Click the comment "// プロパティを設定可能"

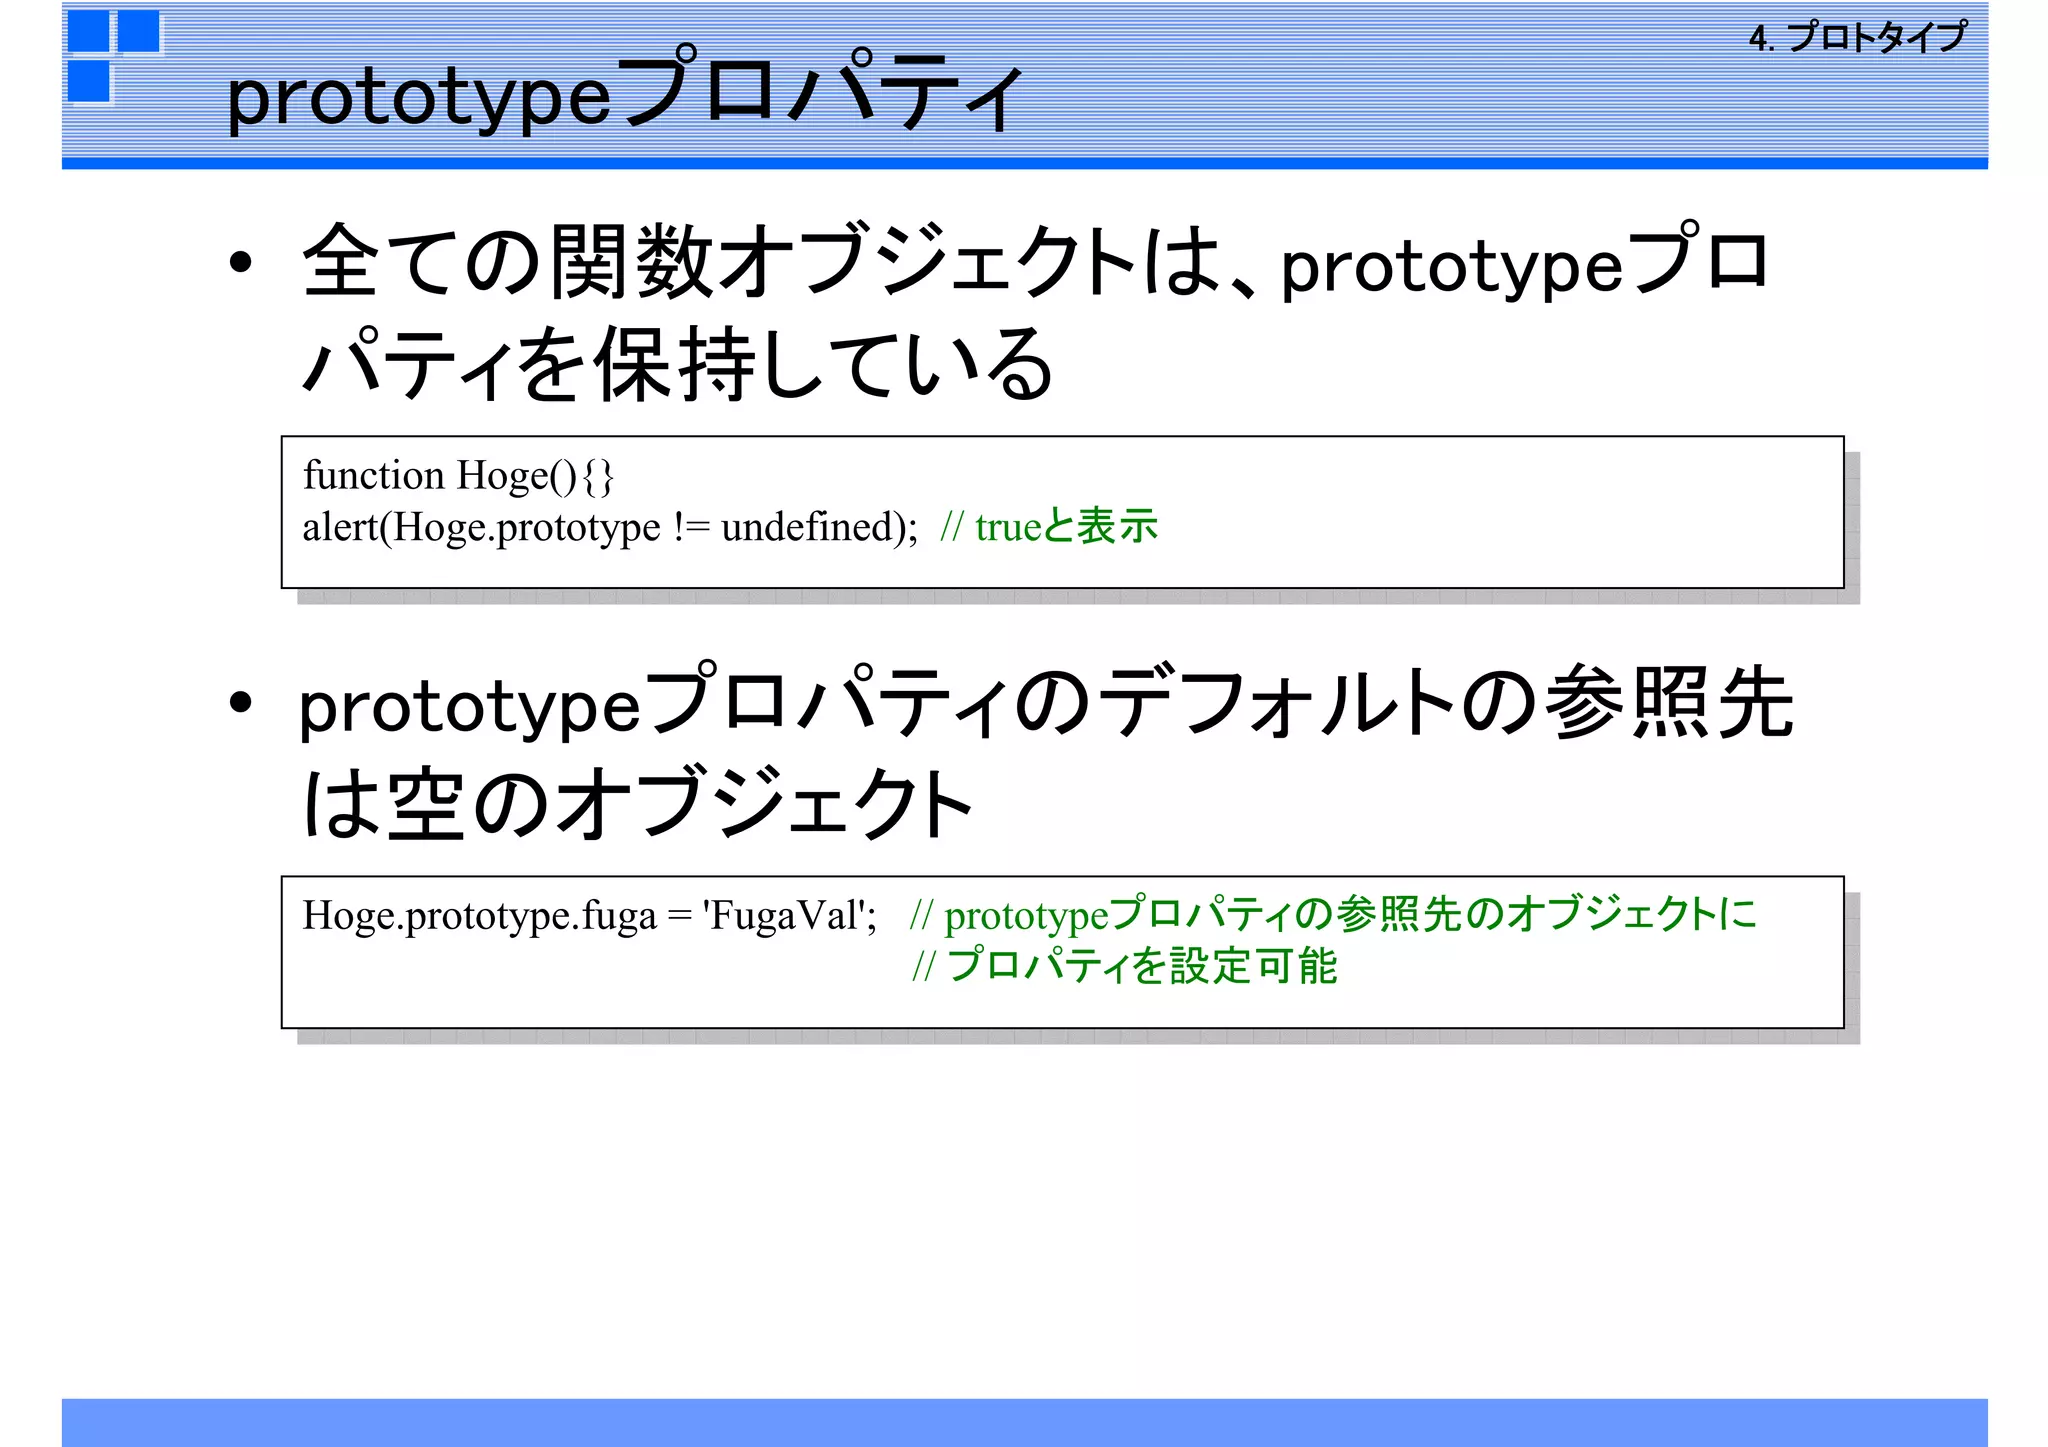click(1124, 966)
